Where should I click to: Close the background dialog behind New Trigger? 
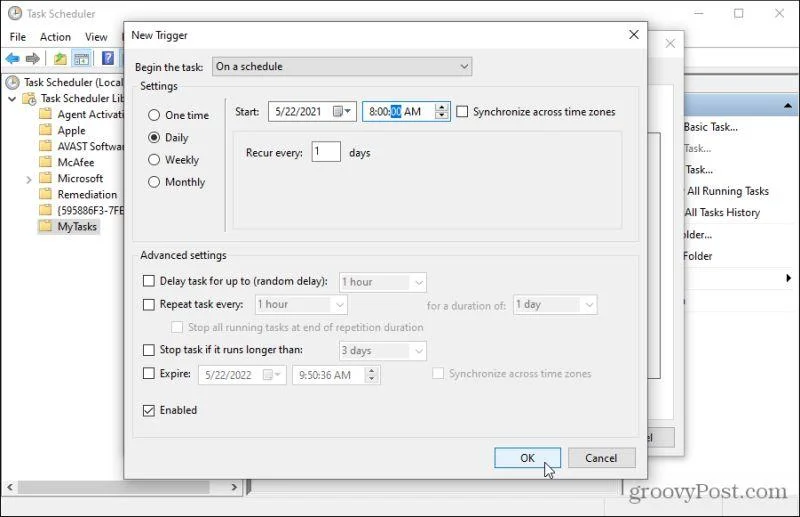click(670, 44)
